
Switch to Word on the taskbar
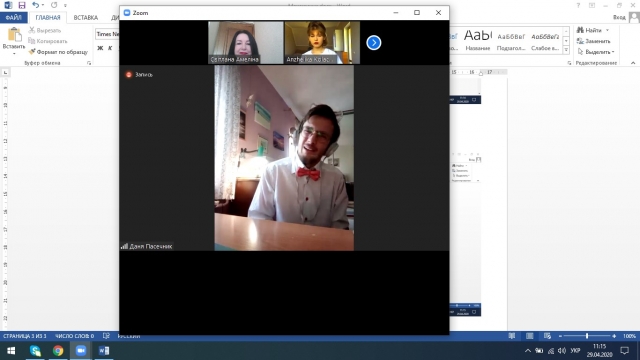tap(104, 351)
